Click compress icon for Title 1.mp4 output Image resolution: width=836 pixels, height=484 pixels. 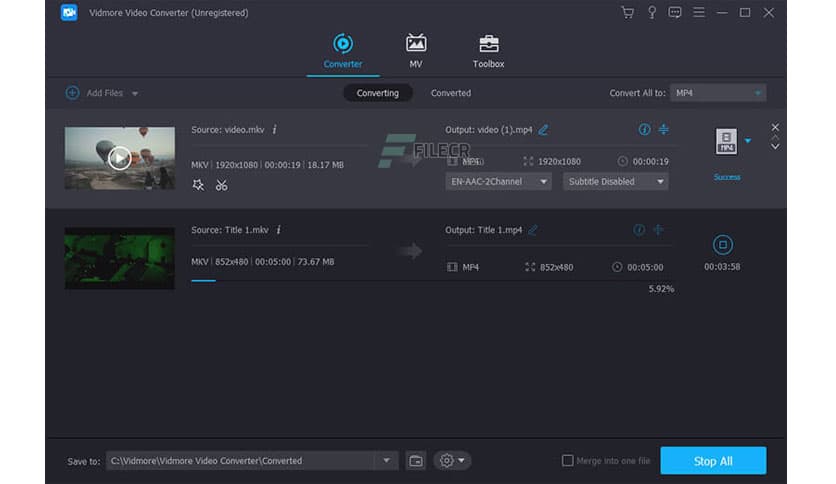point(658,230)
